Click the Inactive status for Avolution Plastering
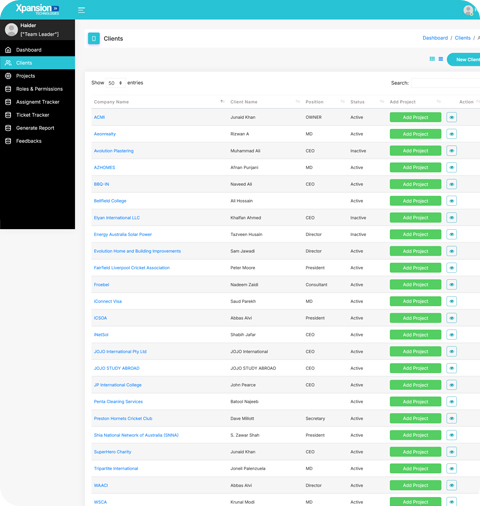This screenshot has width=480, height=506. [358, 151]
